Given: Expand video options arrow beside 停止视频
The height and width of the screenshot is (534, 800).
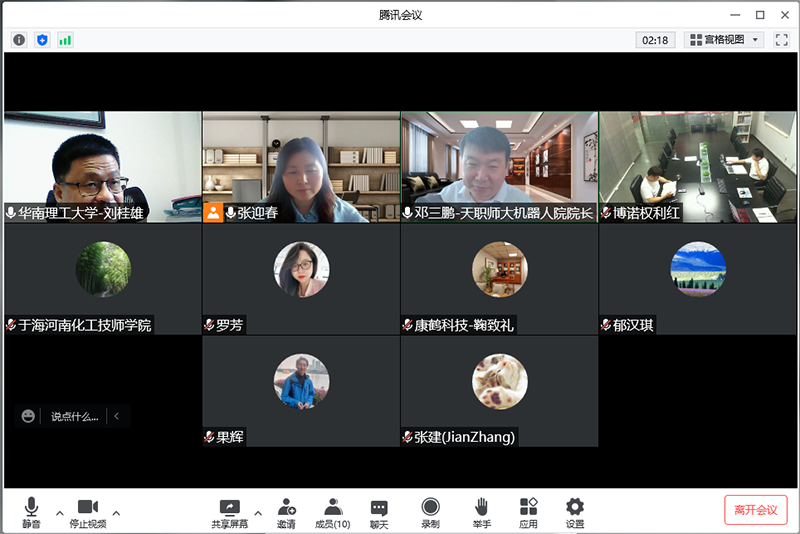Looking at the screenshot, I should [116, 513].
